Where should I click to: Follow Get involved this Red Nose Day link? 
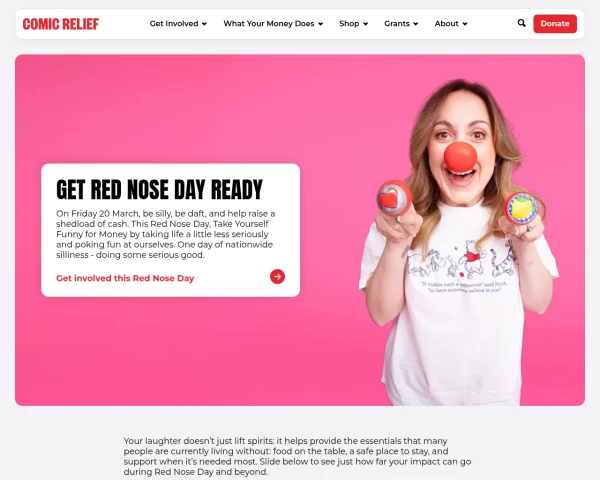pos(125,278)
